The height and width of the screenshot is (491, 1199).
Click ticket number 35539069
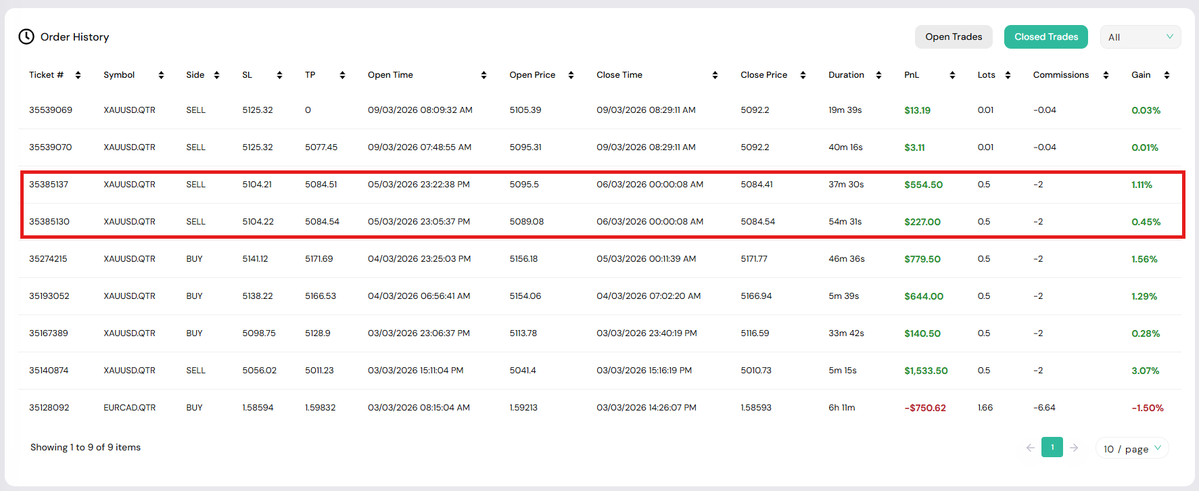50,110
